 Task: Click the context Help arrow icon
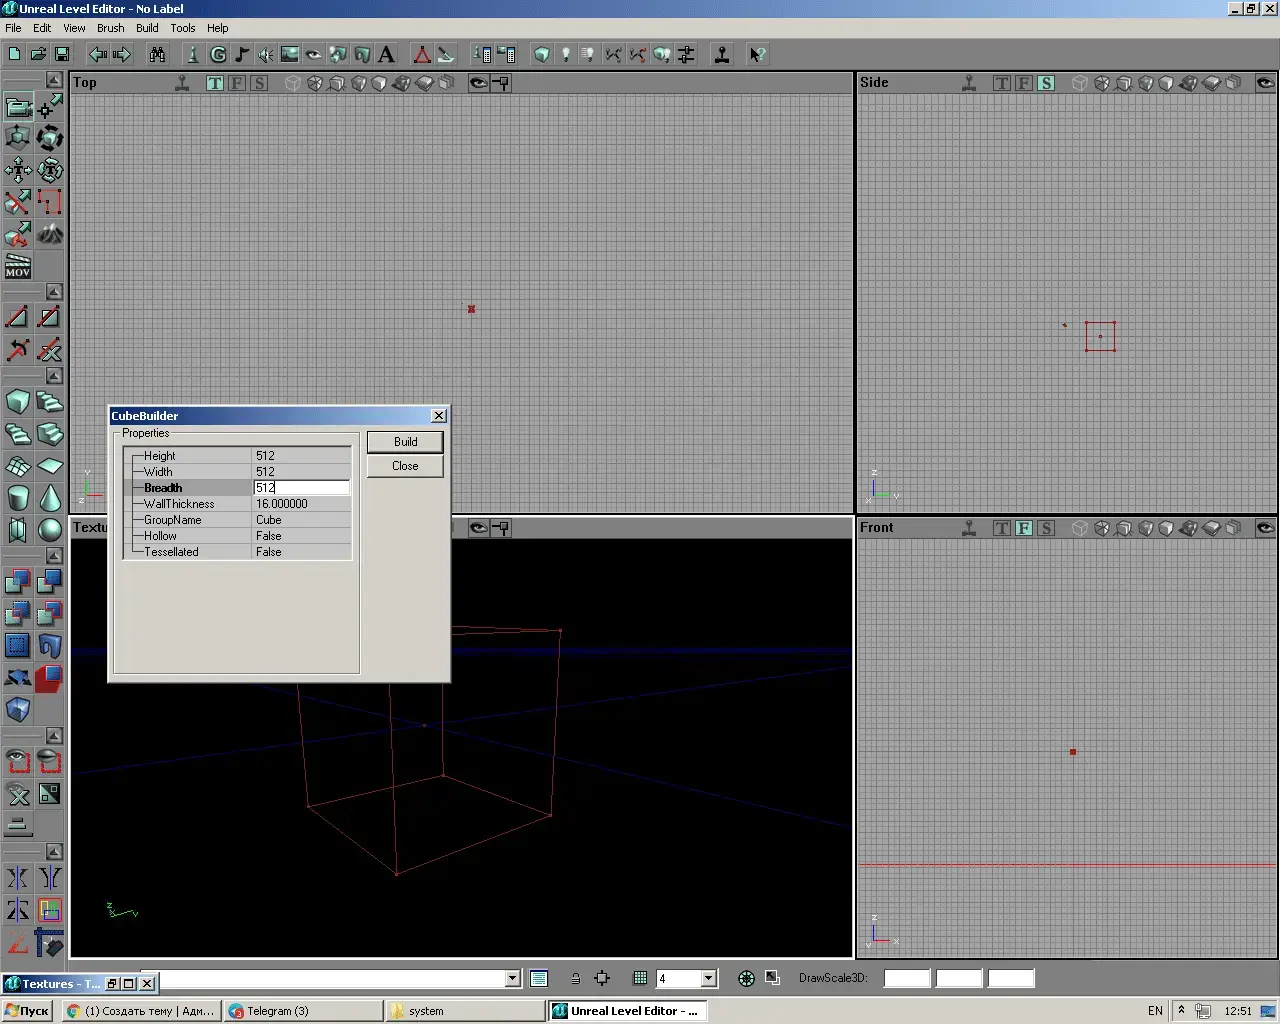click(x=757, y=55)
